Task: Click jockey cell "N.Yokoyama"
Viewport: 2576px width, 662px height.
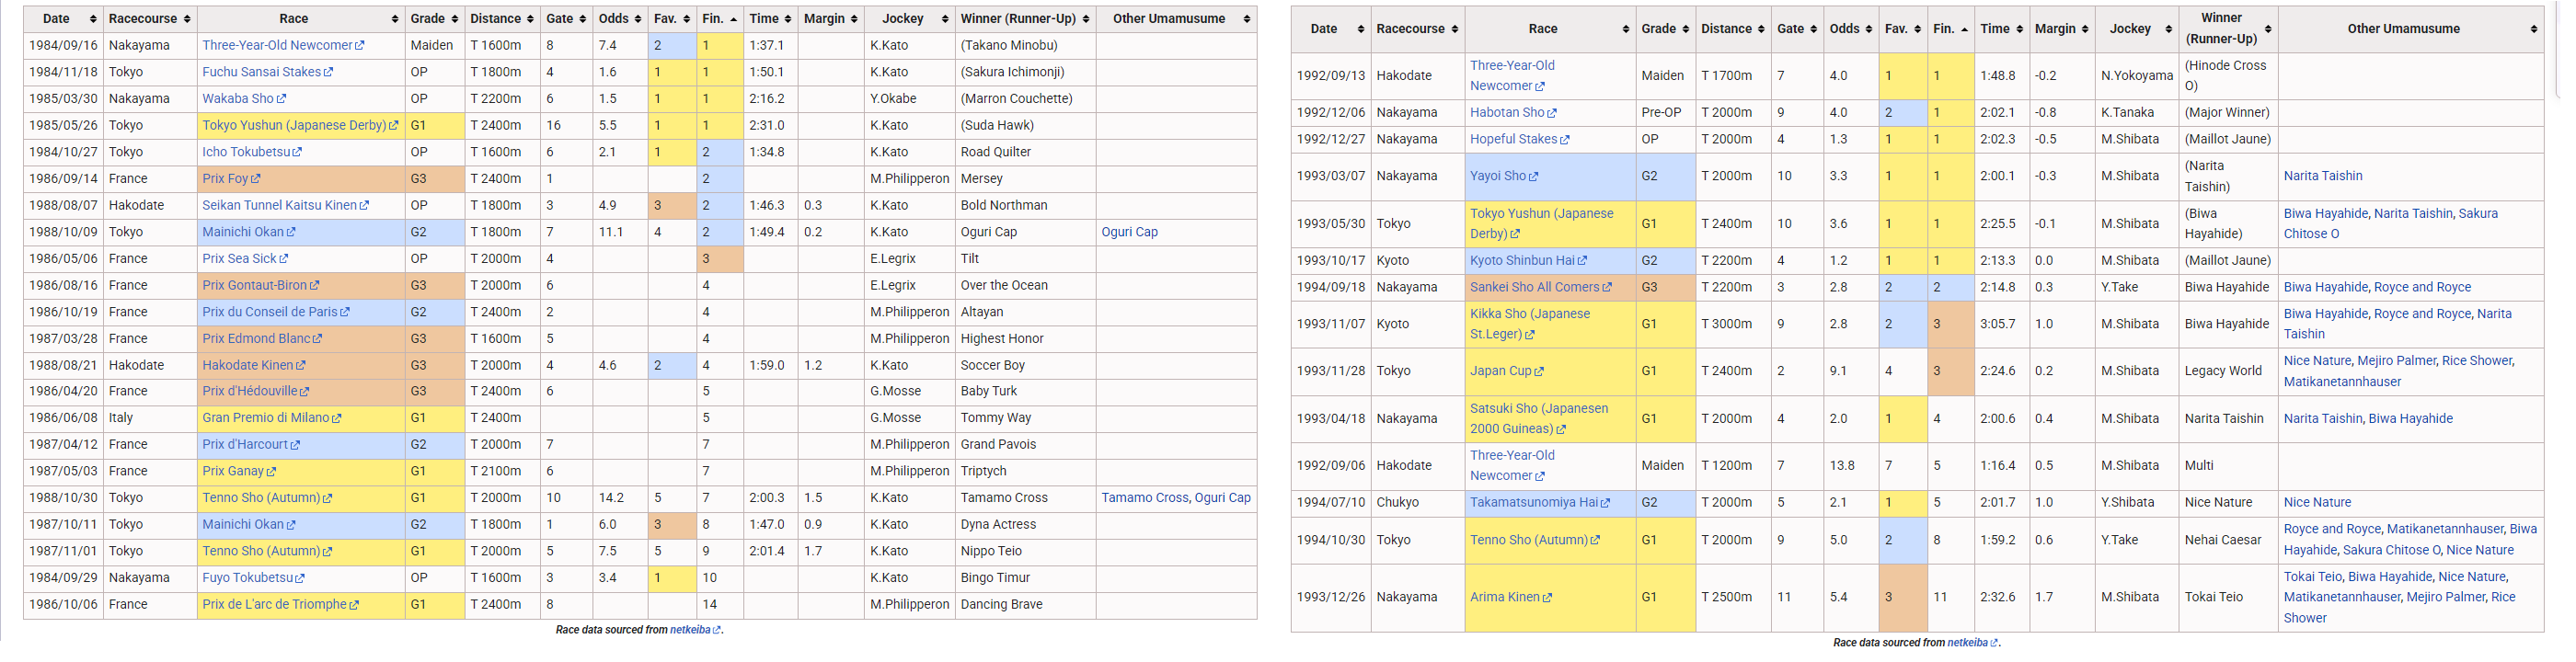Action: click(x=2137, y=76)
